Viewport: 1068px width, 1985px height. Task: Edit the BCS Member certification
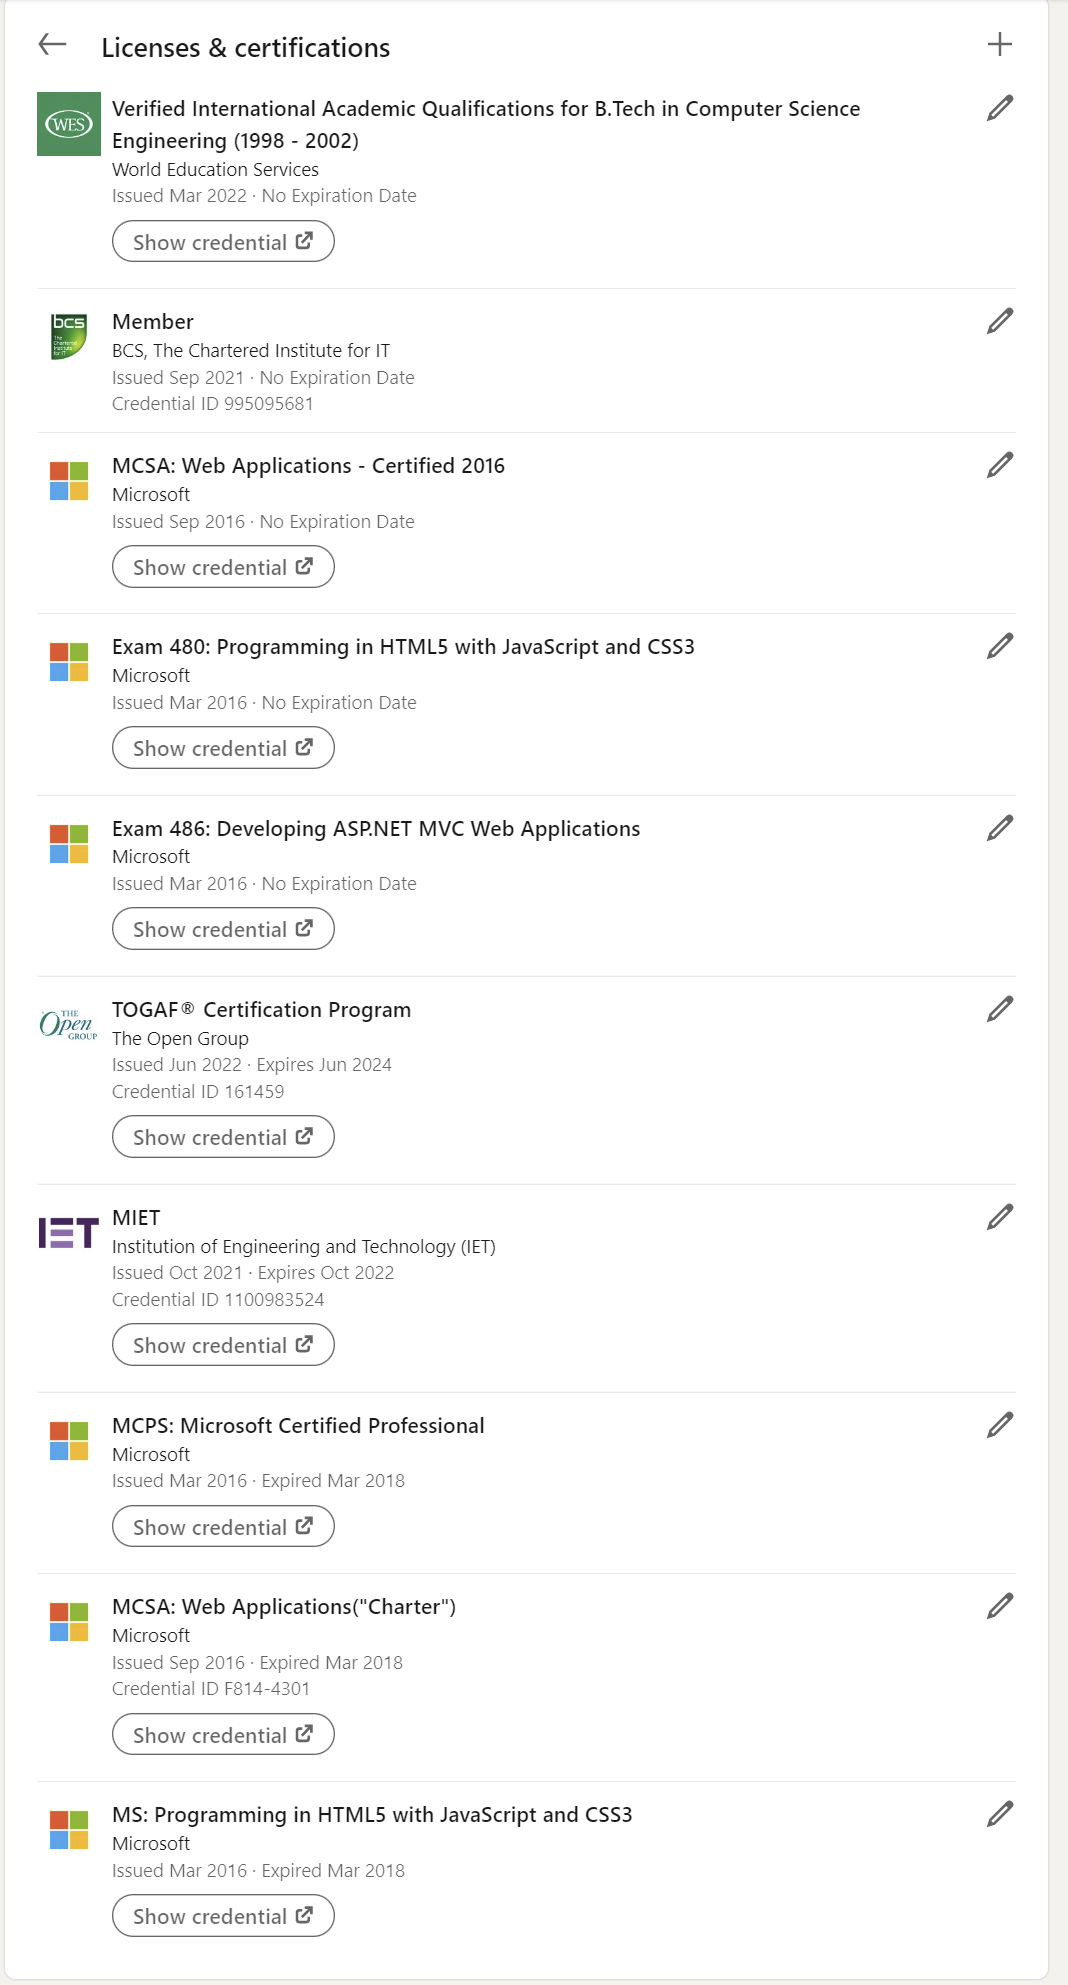click(x=999, y=321)
